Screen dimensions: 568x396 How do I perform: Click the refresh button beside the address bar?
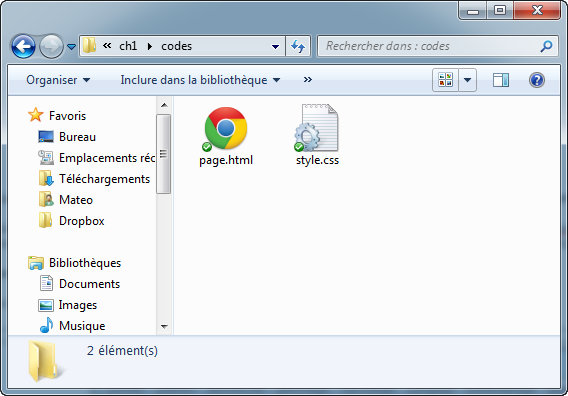point(298,46)
